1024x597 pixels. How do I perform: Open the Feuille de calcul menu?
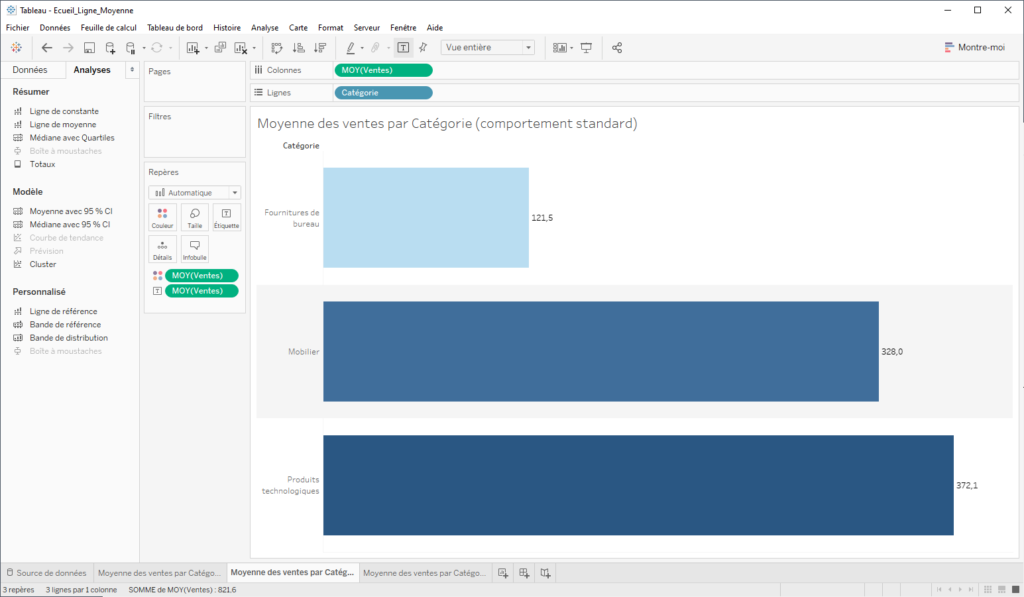(x=108, y=27)
